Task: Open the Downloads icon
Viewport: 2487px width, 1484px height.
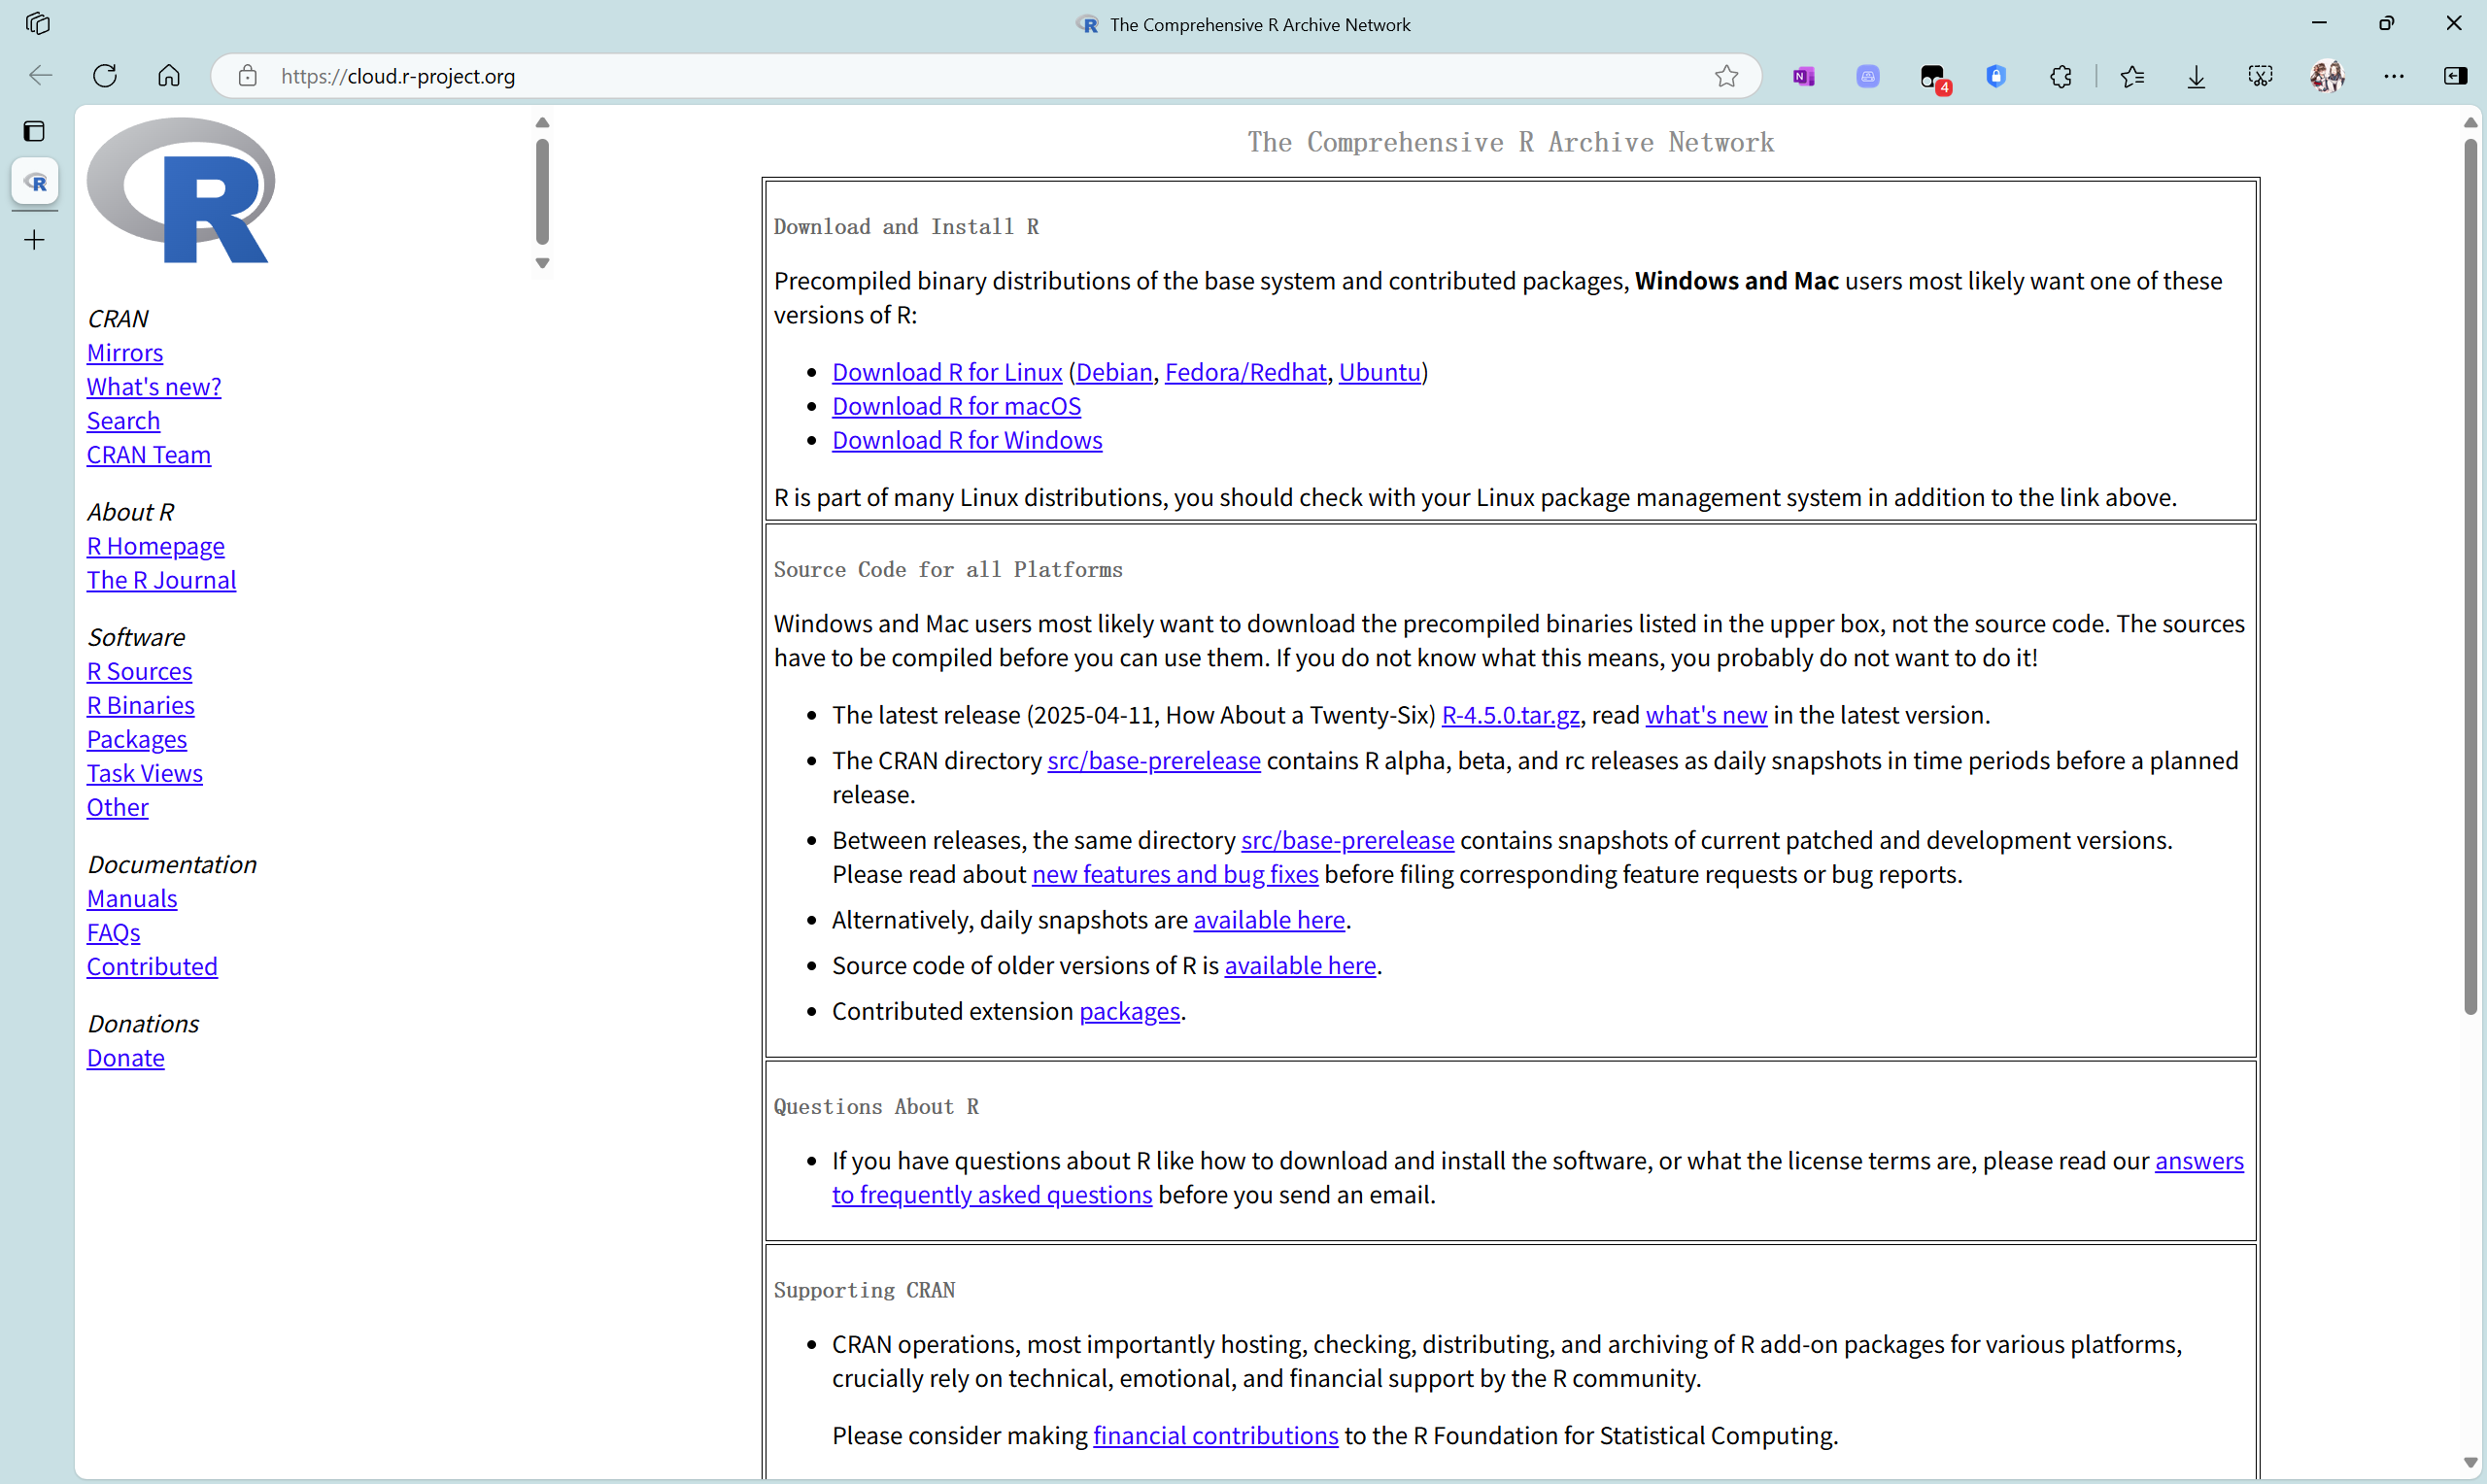Action: coord(2196,76)
